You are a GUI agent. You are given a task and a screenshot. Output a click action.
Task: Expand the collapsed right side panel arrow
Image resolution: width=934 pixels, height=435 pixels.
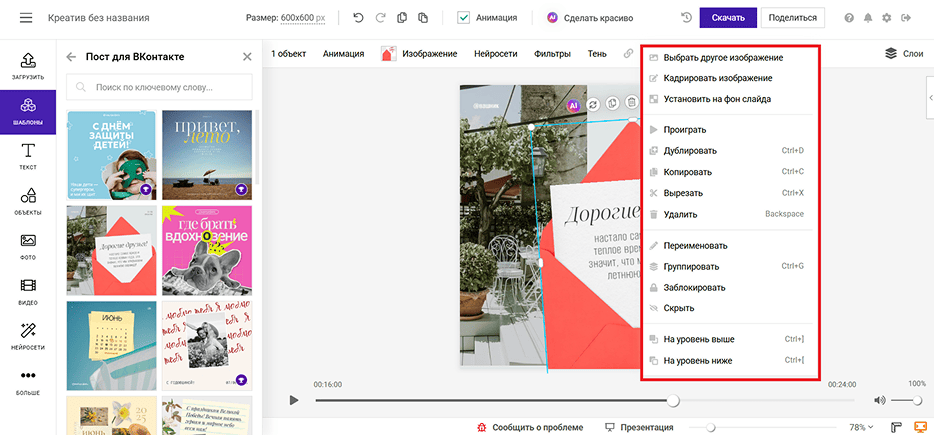tap(930, 98)
